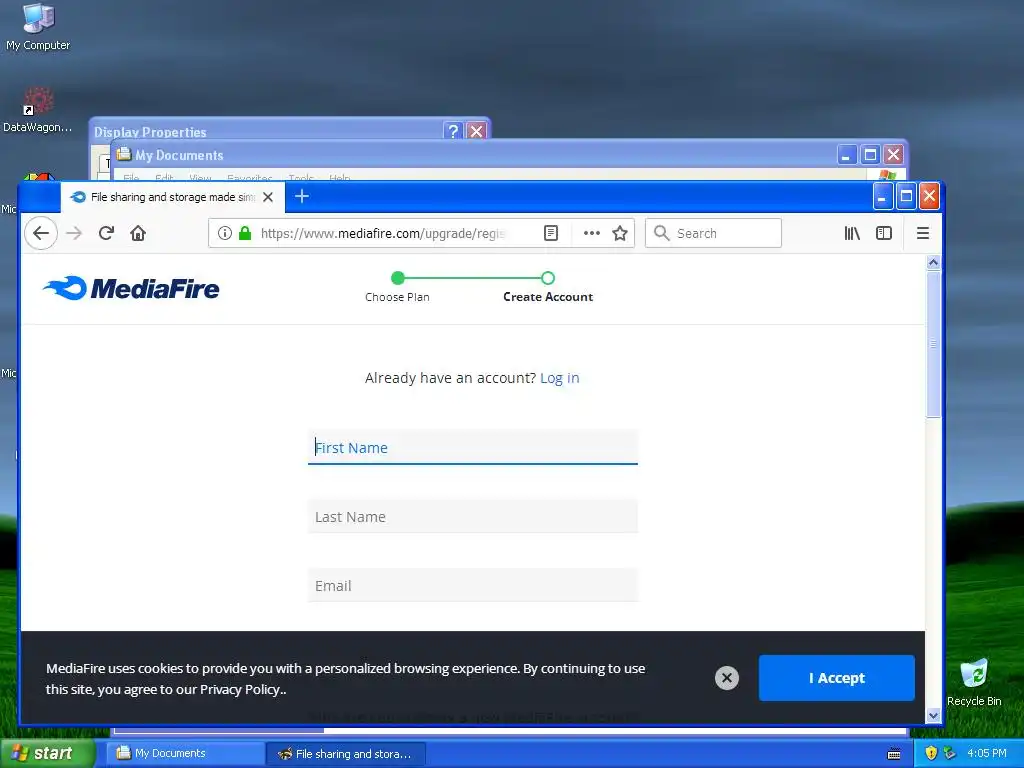Click the Choose Plan label

(x=397, y=297)
